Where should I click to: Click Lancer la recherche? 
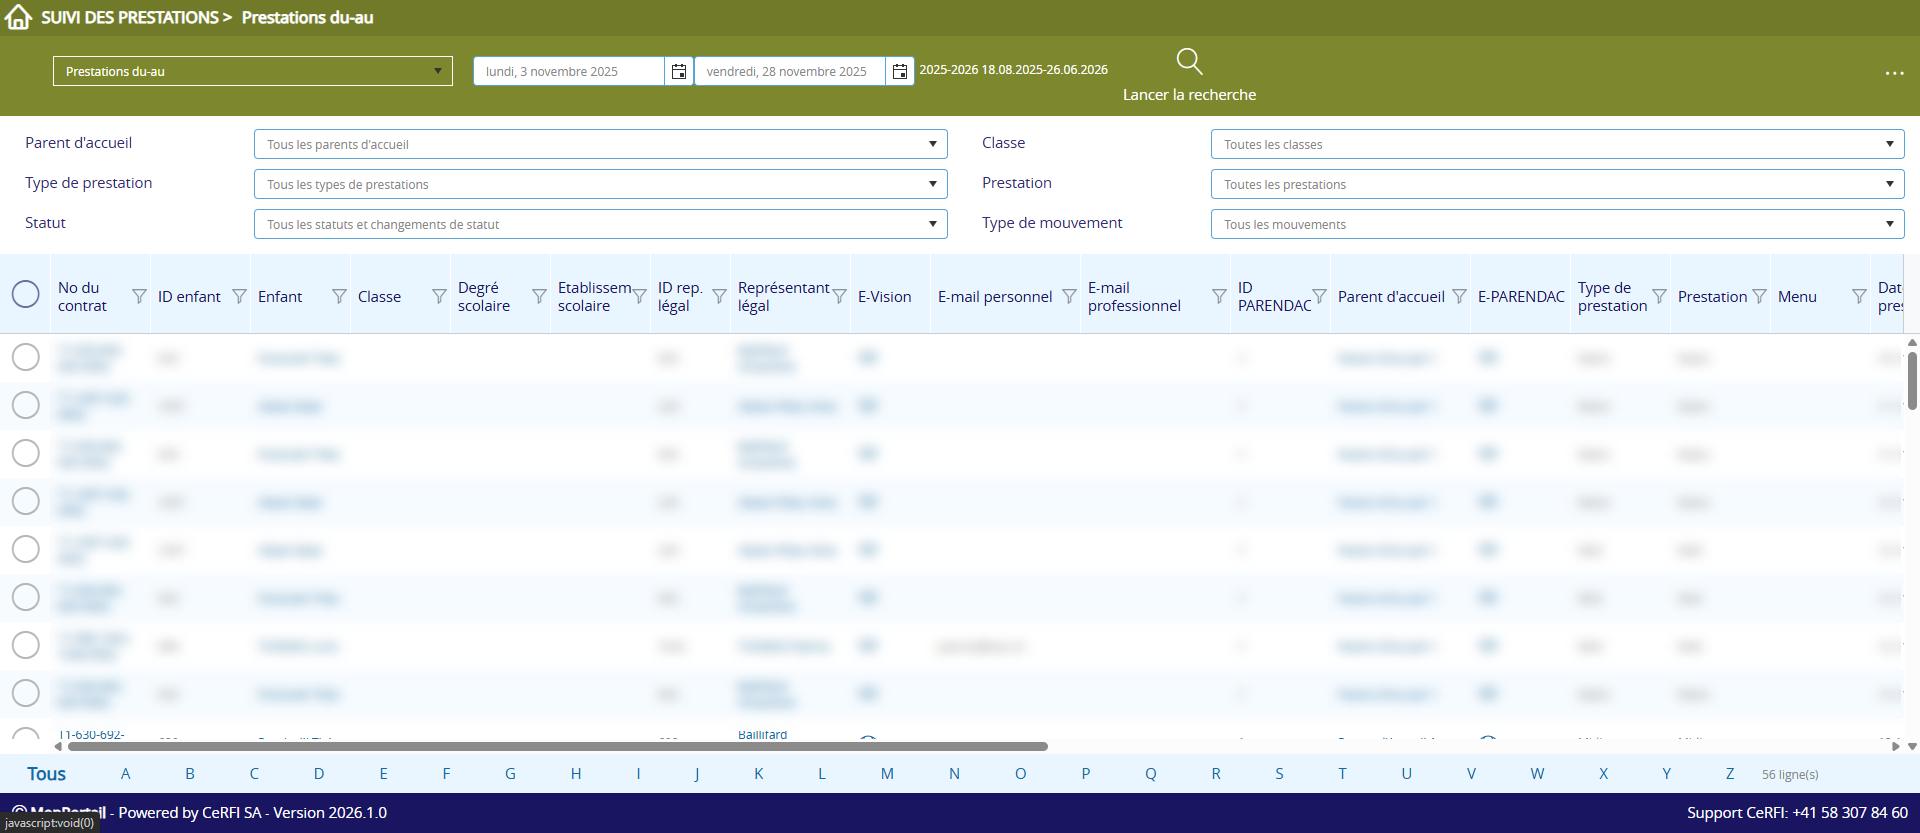(x=1189, y=94)
